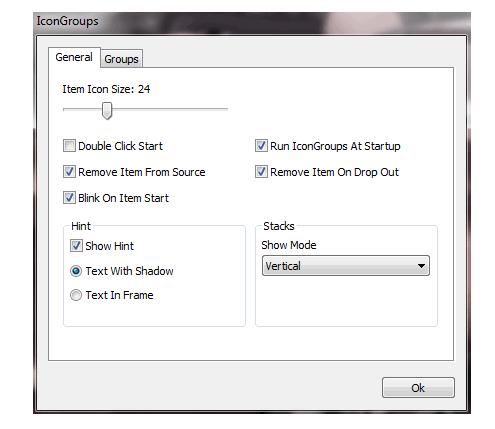Click the Item Icon Size slider thumb
The height and width of the screenshot is (429, 495).
[107, 110]
